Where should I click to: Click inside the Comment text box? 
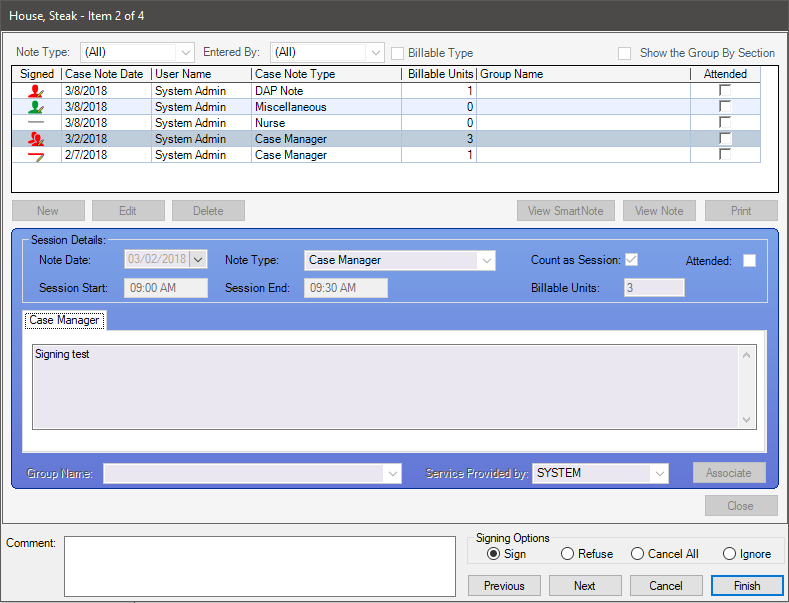click(x=260, y=567)
